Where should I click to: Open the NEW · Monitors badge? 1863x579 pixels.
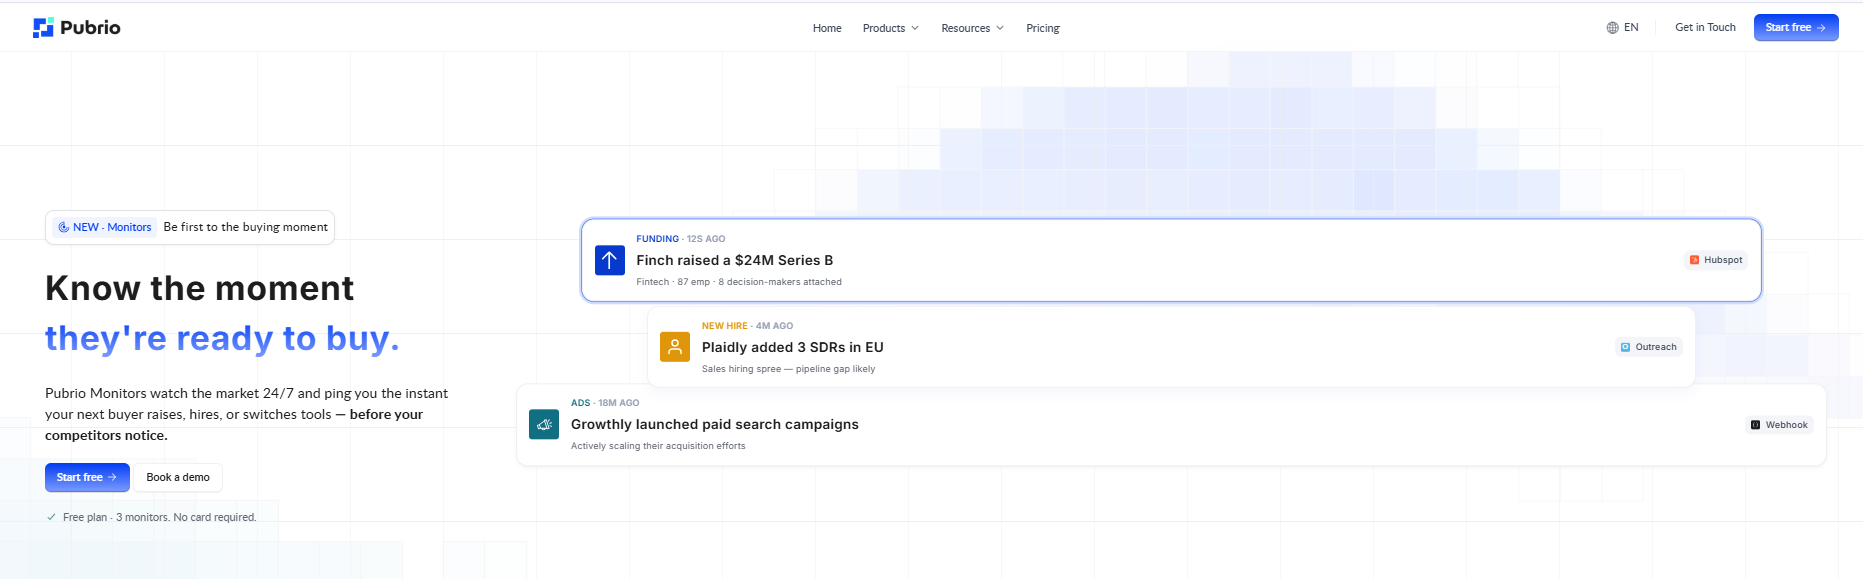click(x=105, y=227)
